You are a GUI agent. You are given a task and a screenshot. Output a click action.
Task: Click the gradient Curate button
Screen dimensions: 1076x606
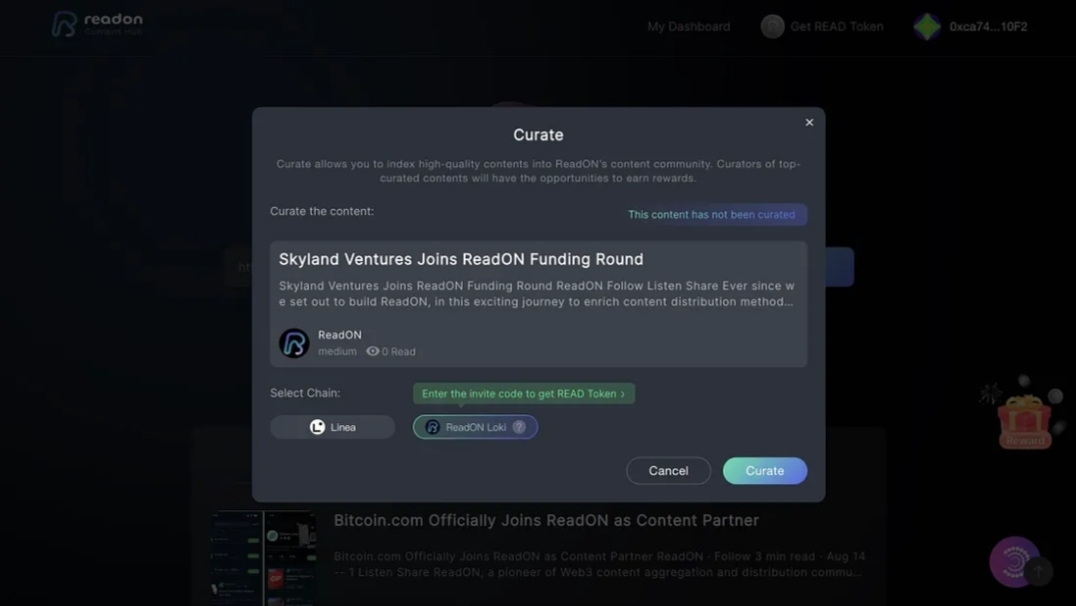764,471
